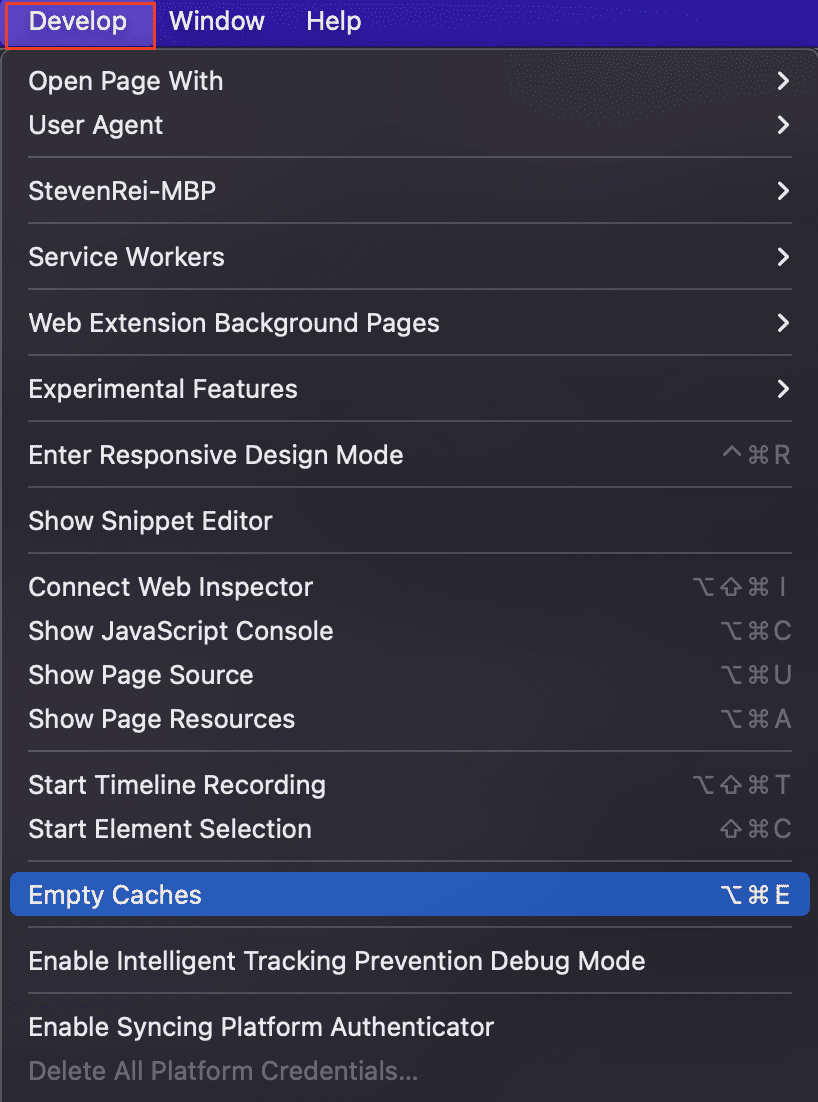Expand the User Agent submenu
Screen dimensions: 818x1102
click(96, 125)
